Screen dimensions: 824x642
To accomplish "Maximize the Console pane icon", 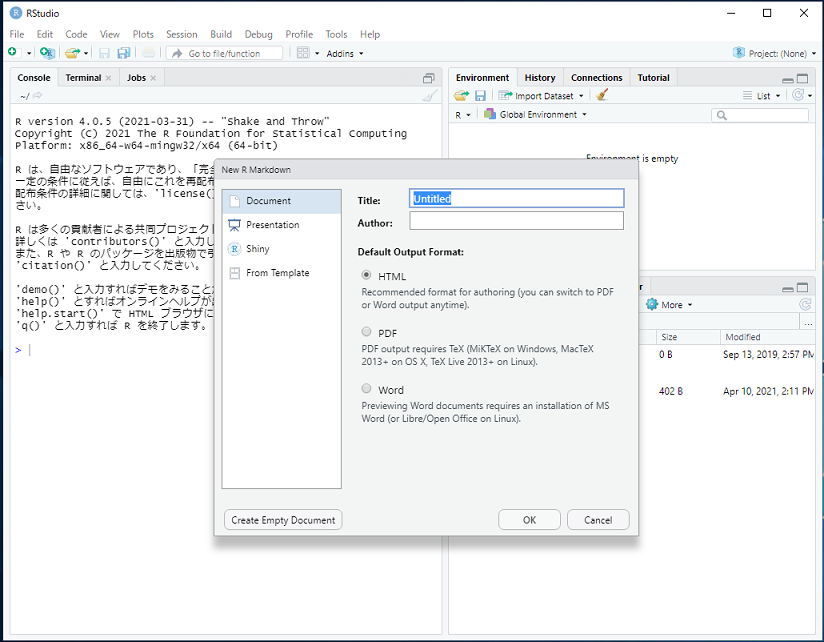I will coord(429,78).
